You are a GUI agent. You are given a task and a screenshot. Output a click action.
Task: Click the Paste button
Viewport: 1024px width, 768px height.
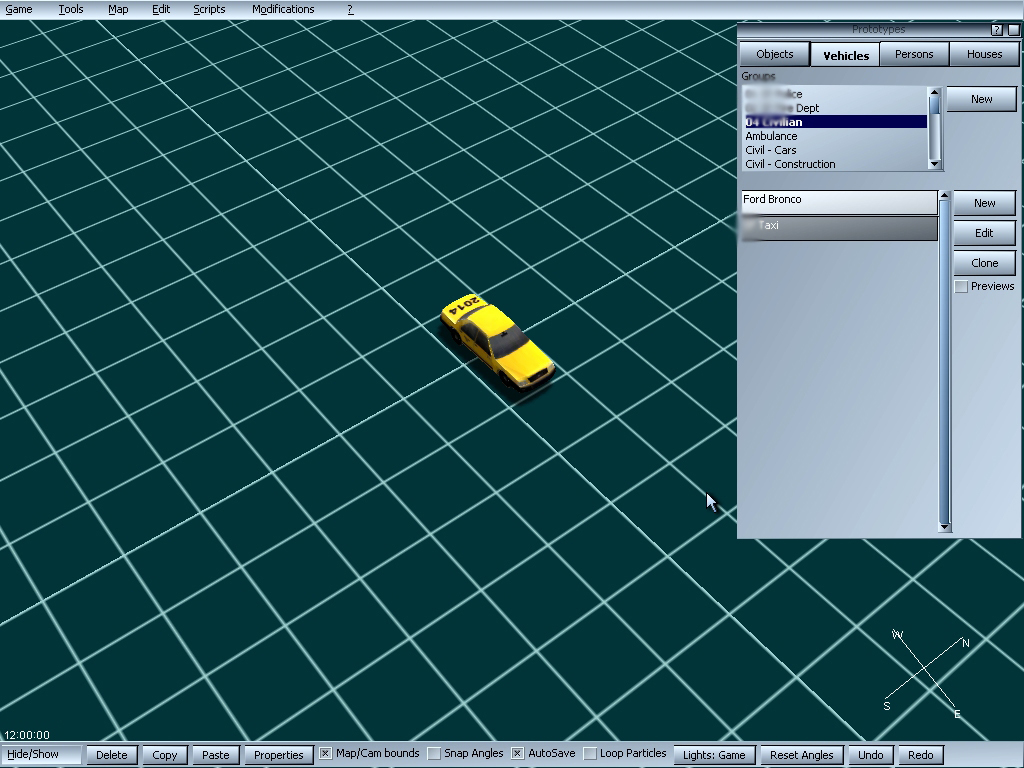point(216,755)
